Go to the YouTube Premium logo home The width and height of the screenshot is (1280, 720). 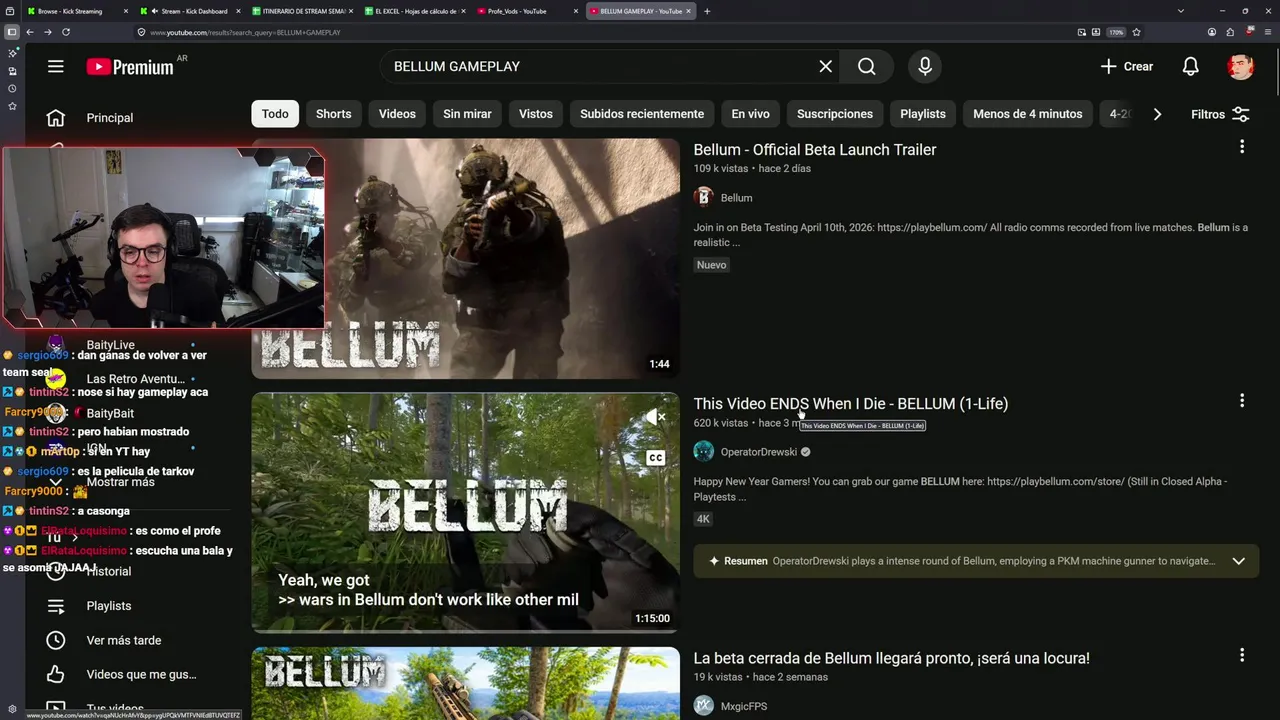point(131,67)
